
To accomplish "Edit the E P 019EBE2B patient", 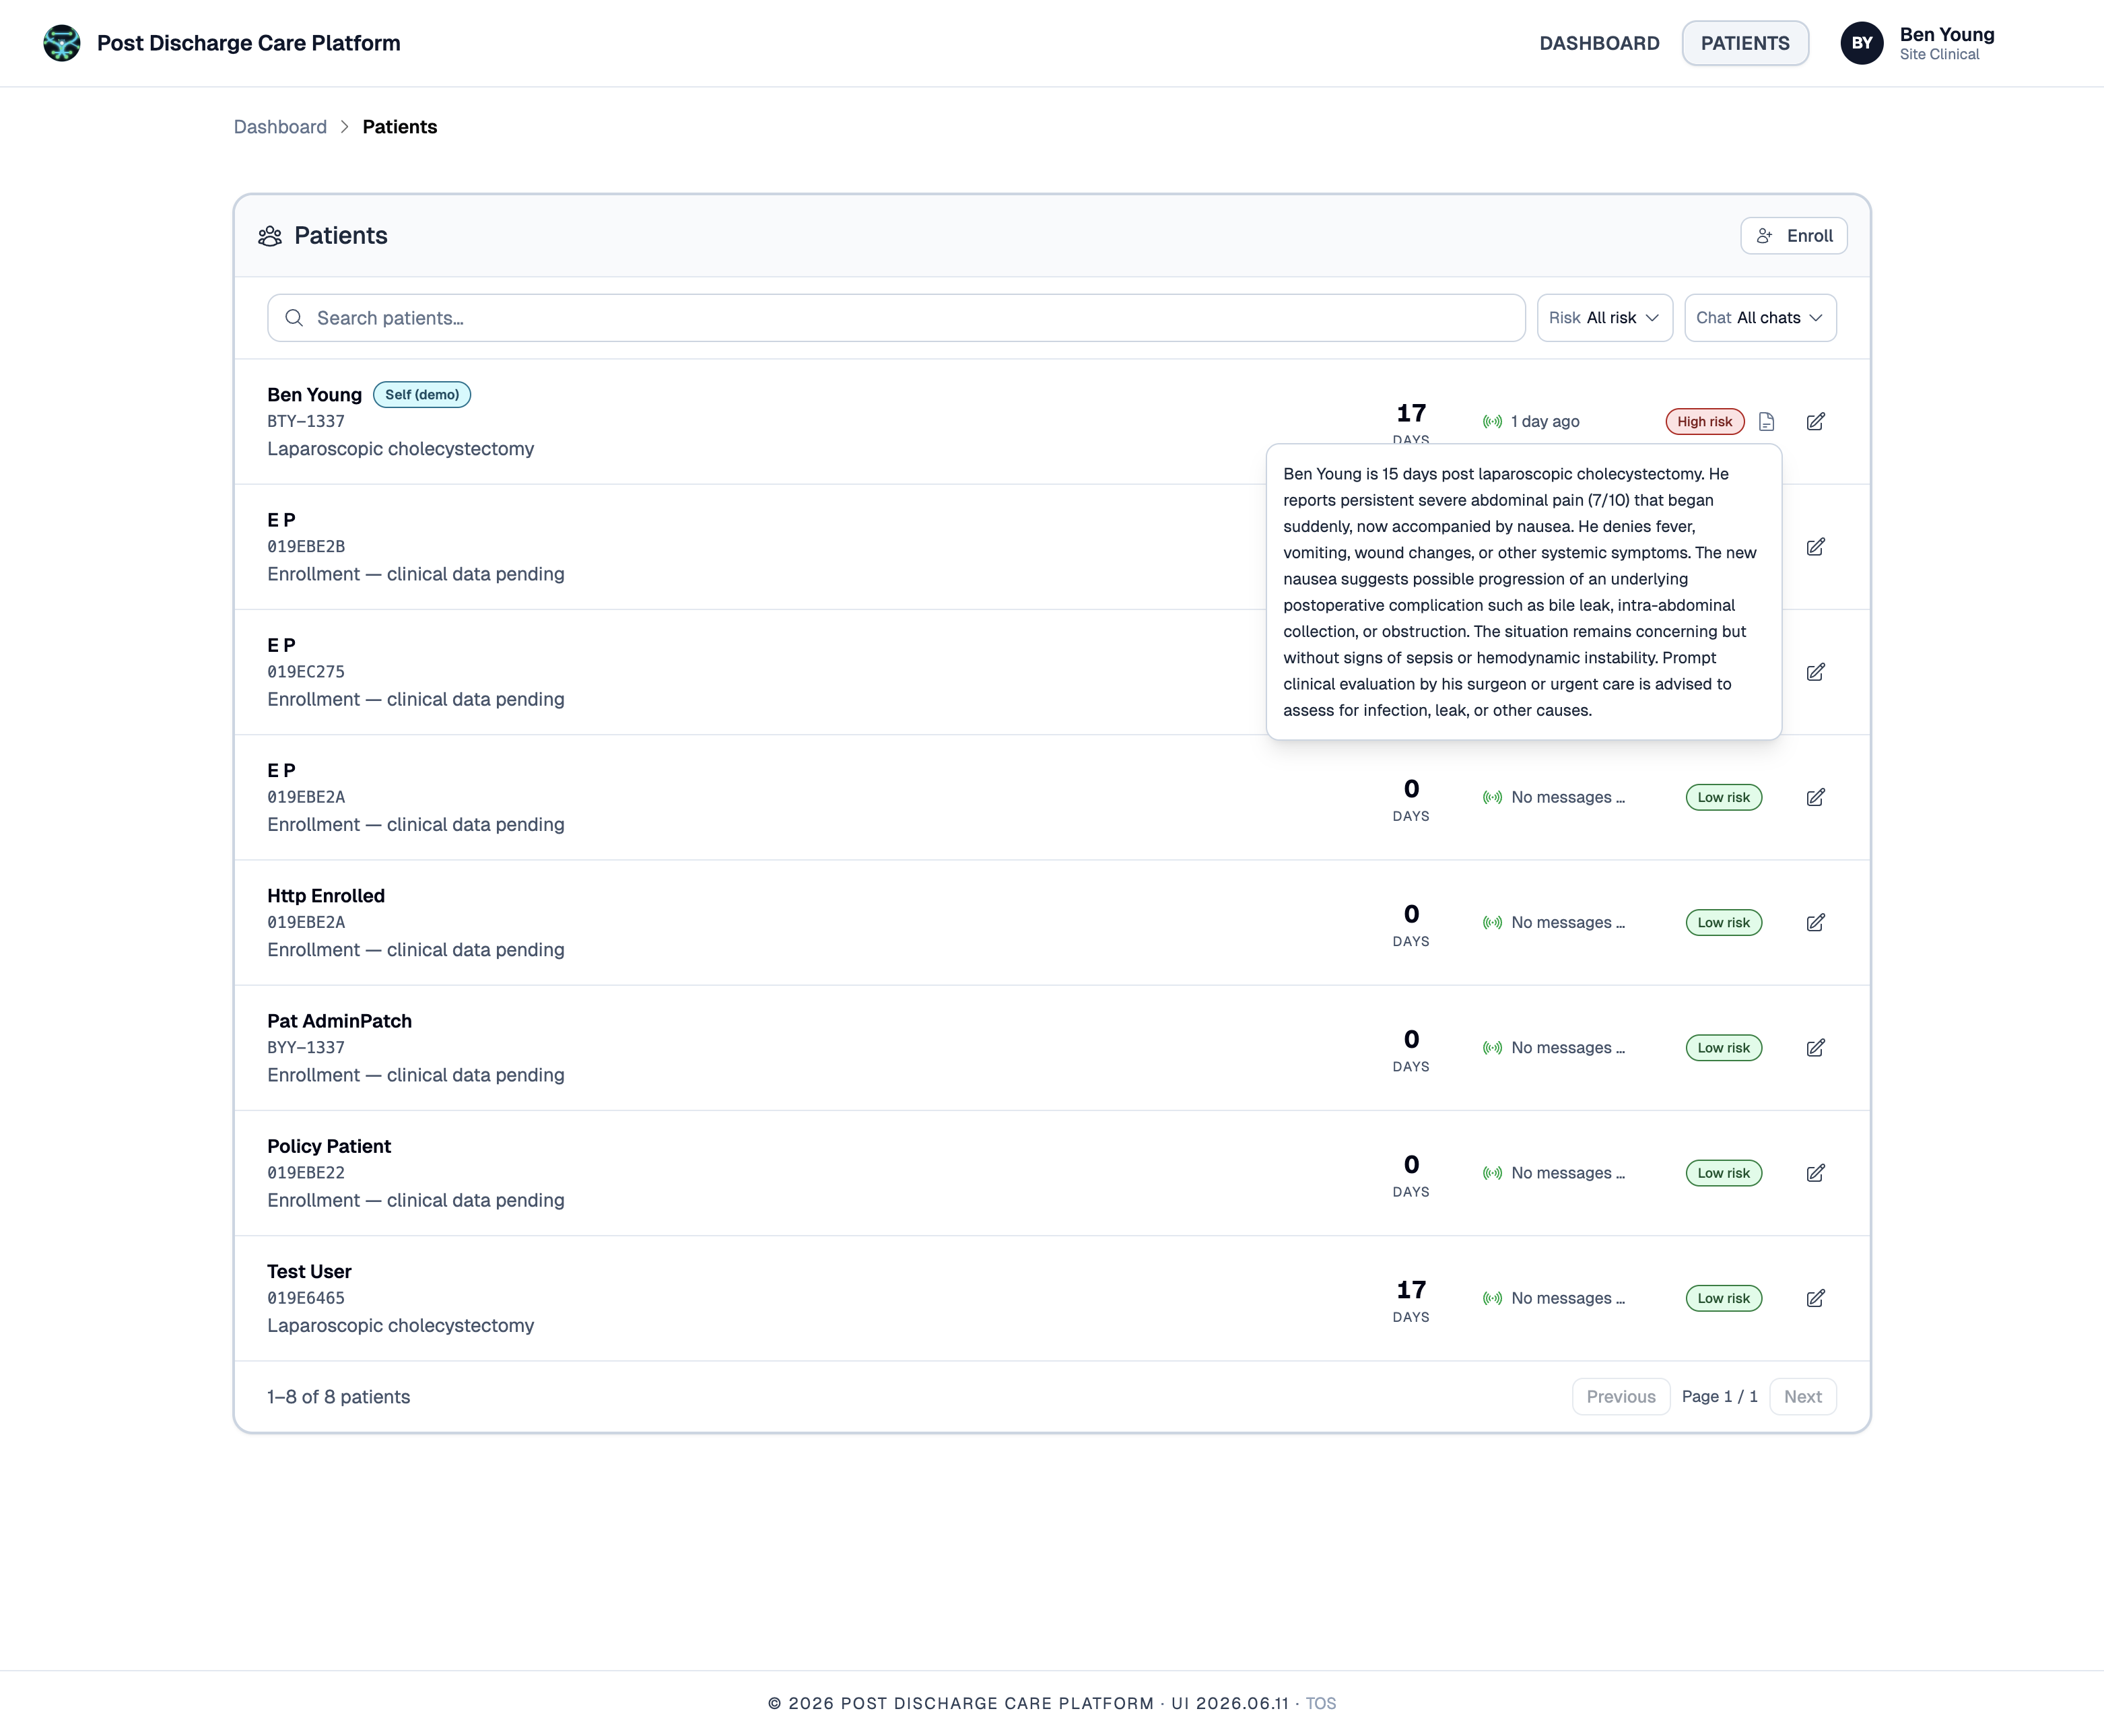I will pos(1815,547).
